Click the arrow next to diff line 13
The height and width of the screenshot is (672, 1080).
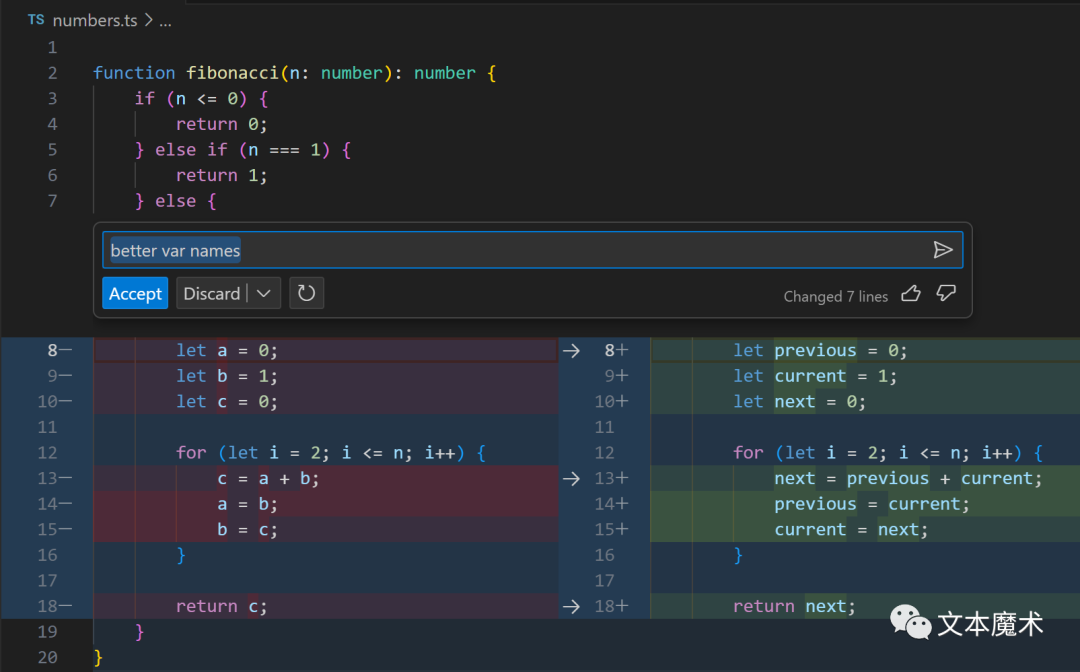(571, 479)
